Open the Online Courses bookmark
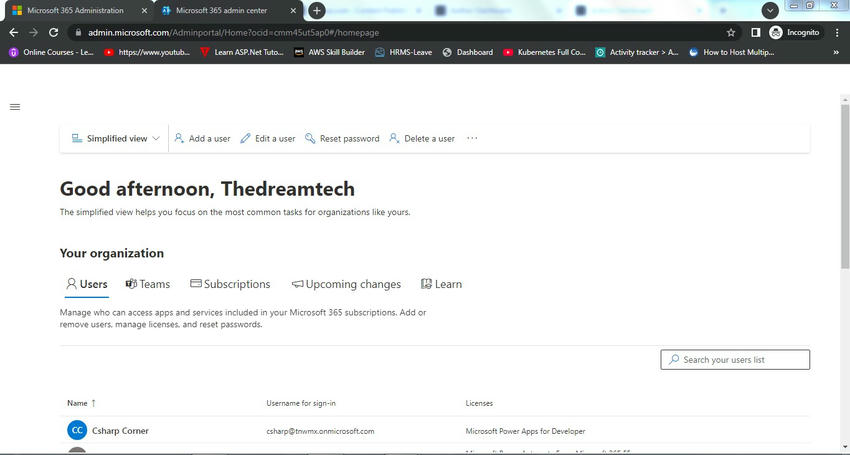The height and width of the screenshot is (455, 850). [x=51, y=52]
